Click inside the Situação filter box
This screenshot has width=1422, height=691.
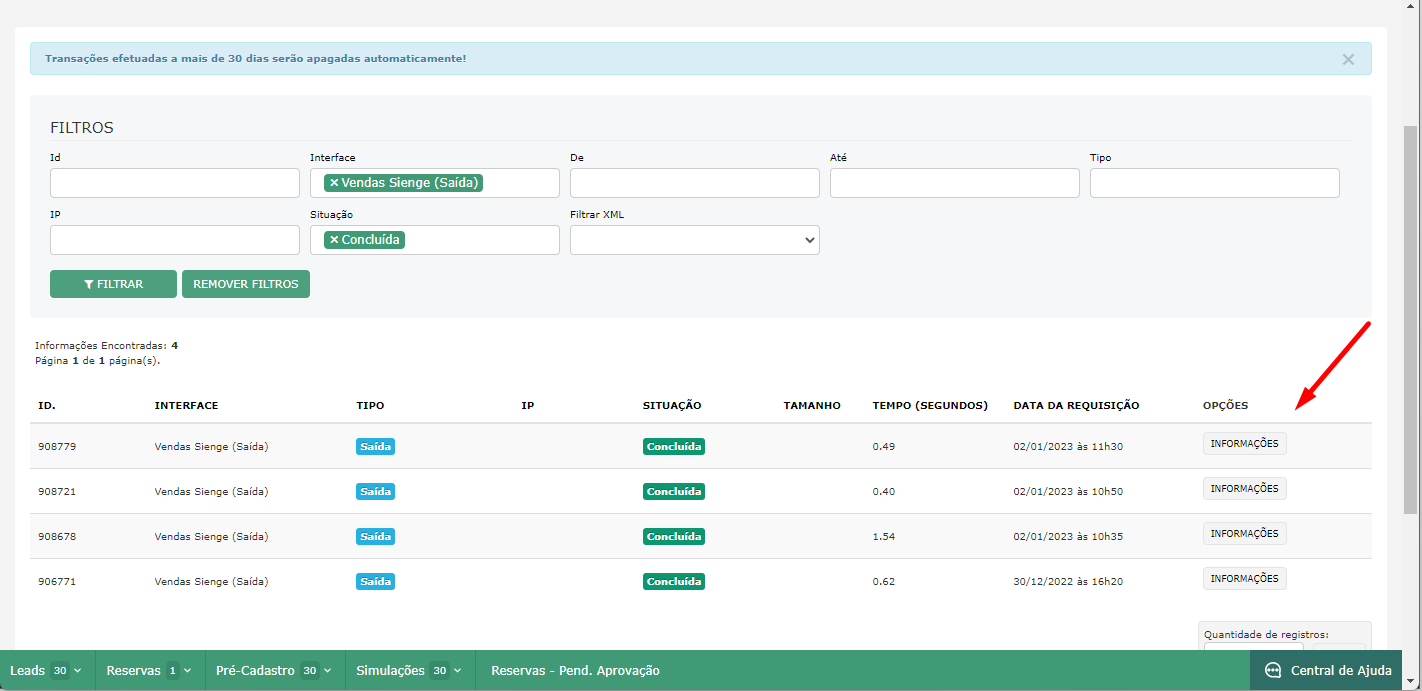point(435,240)
